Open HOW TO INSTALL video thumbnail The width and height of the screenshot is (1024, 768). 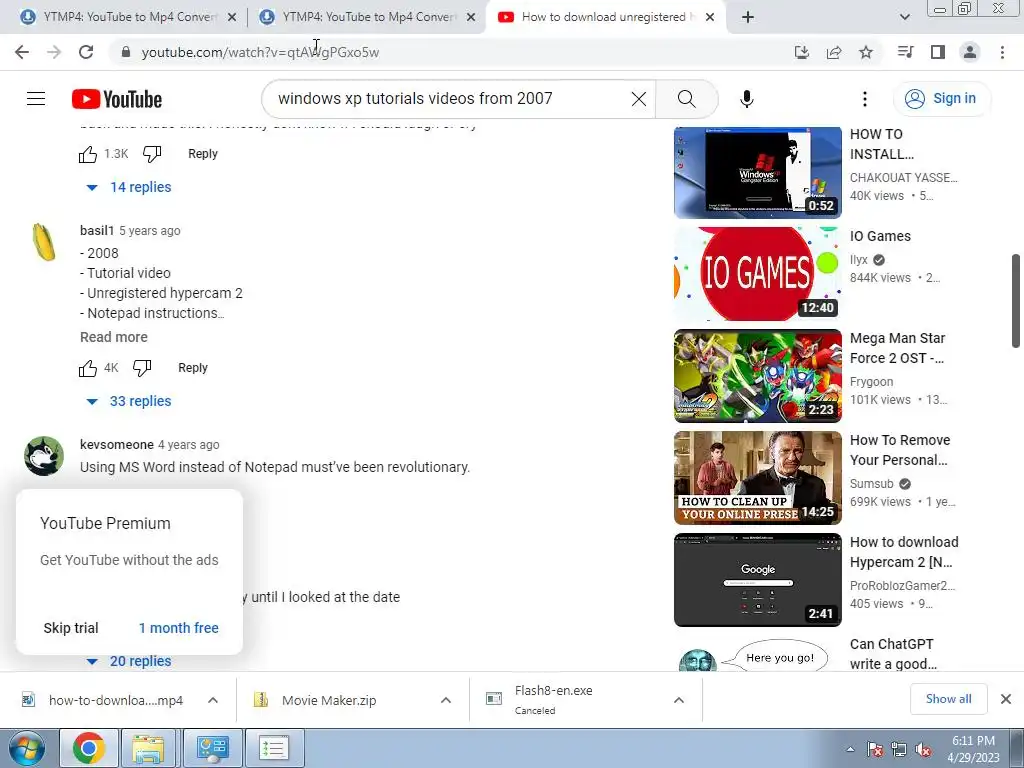[758, 172]
